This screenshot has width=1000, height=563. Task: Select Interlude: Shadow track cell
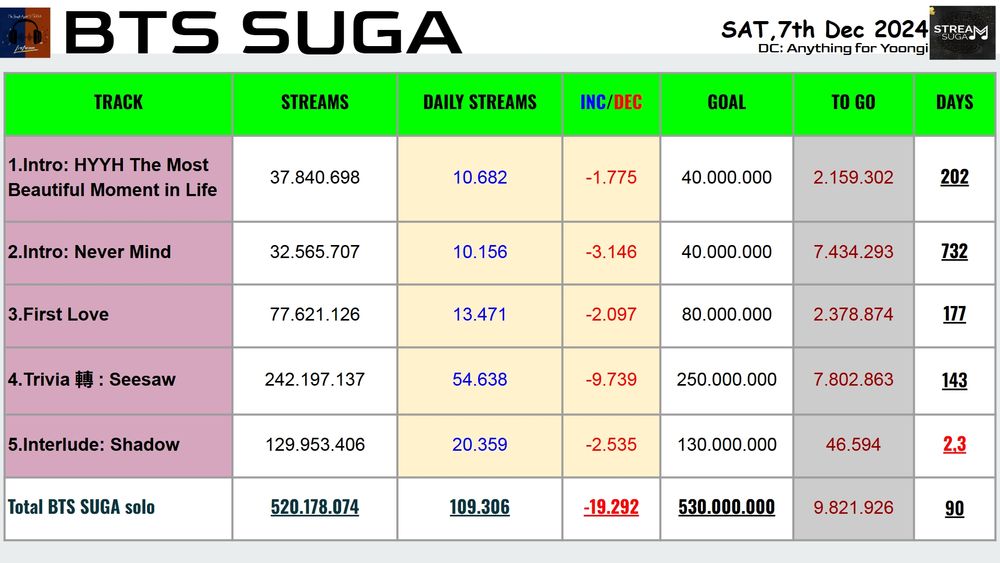[119, 445]
